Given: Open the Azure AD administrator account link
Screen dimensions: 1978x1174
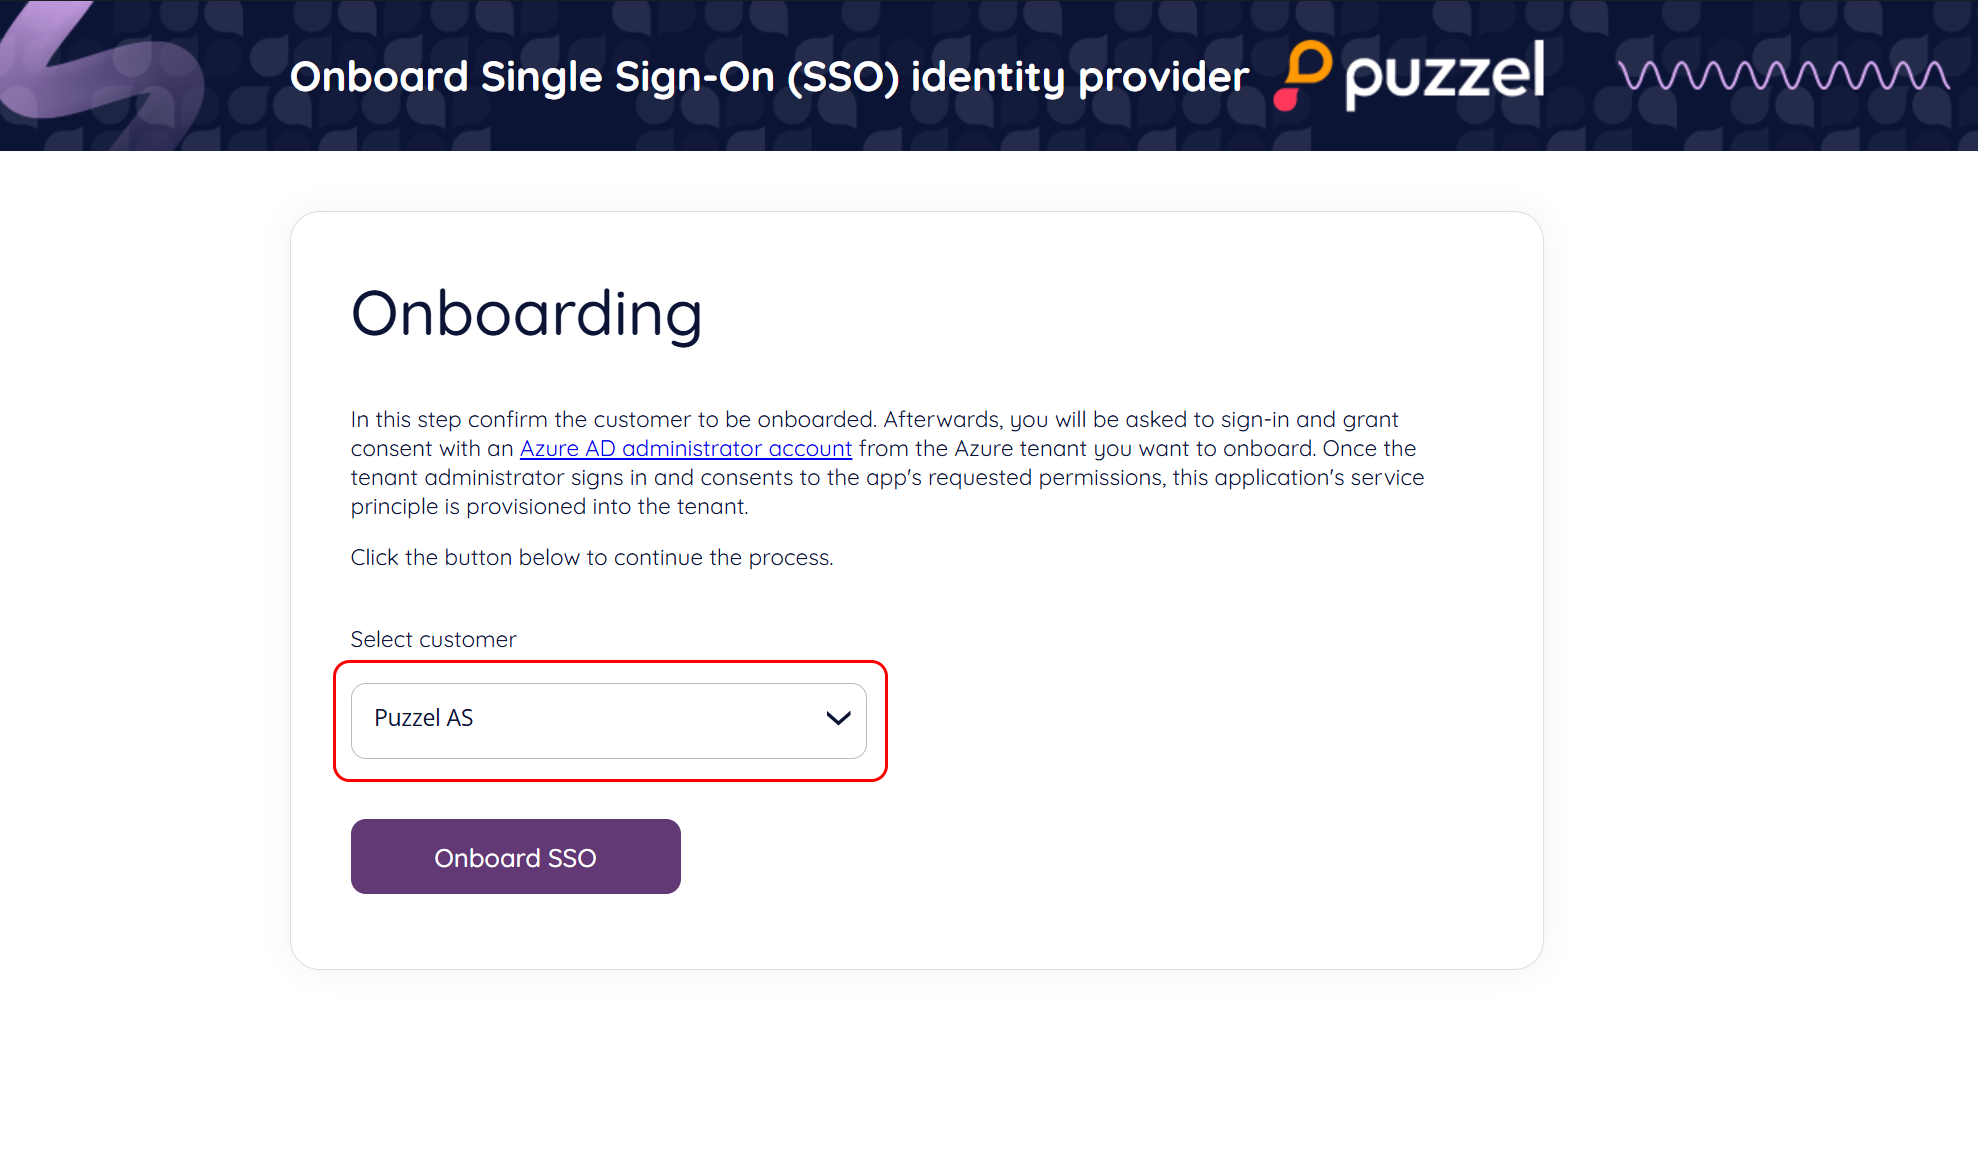Looking at the screenshot, I should coord(686,449).
